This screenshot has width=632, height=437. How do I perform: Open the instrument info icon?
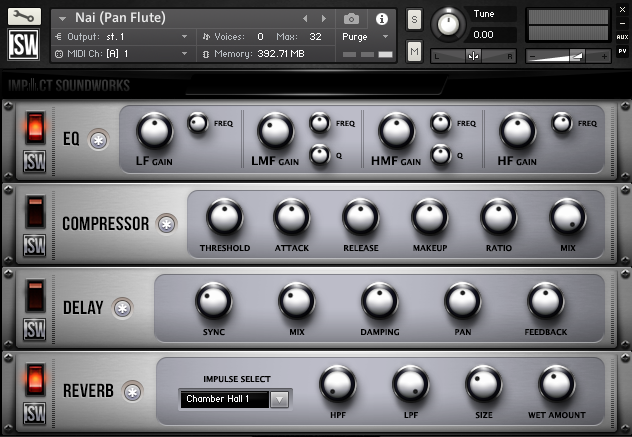[382, 19]
